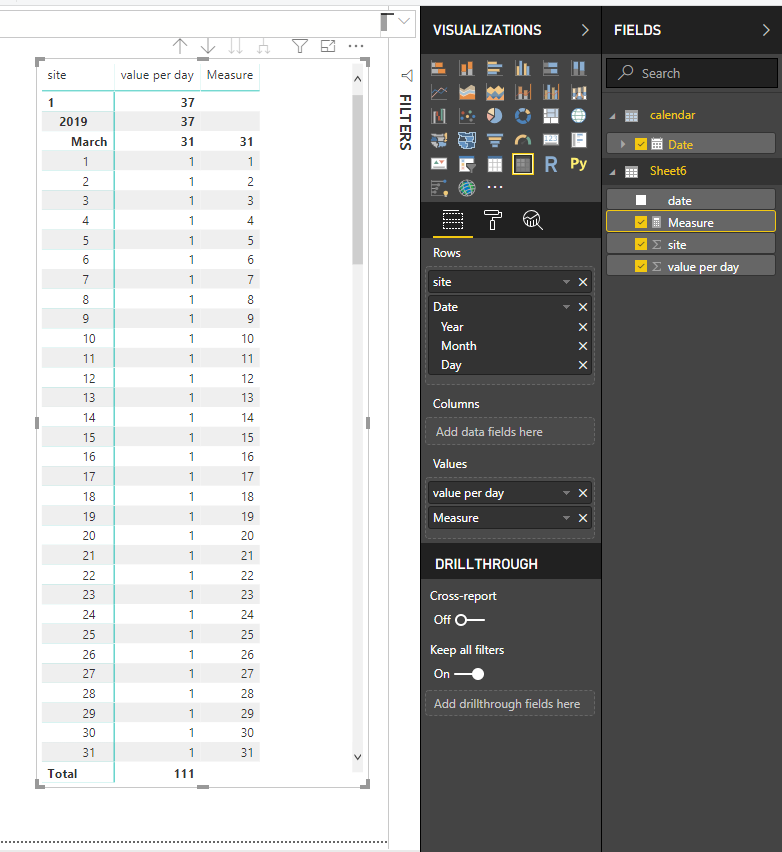Open site field dropdown in Rows
This screenshot has height=852, width=782.
[566, 282]
